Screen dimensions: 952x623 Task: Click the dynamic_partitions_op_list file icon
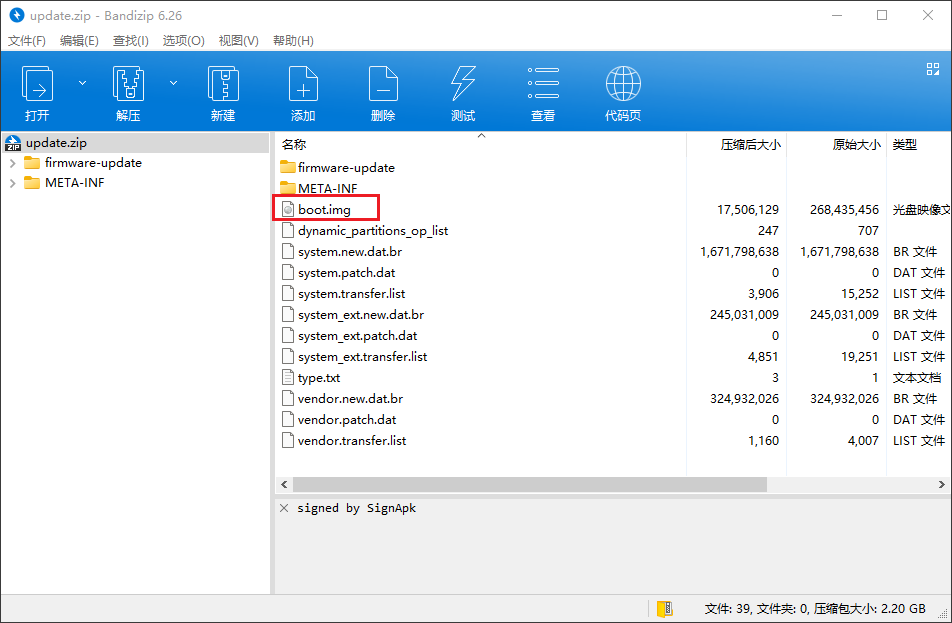coord(288,231)
